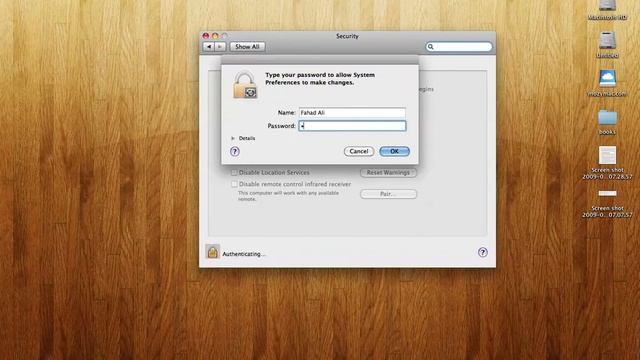Close the Security window with the red button
640x360 pixels.
[206, 36]
